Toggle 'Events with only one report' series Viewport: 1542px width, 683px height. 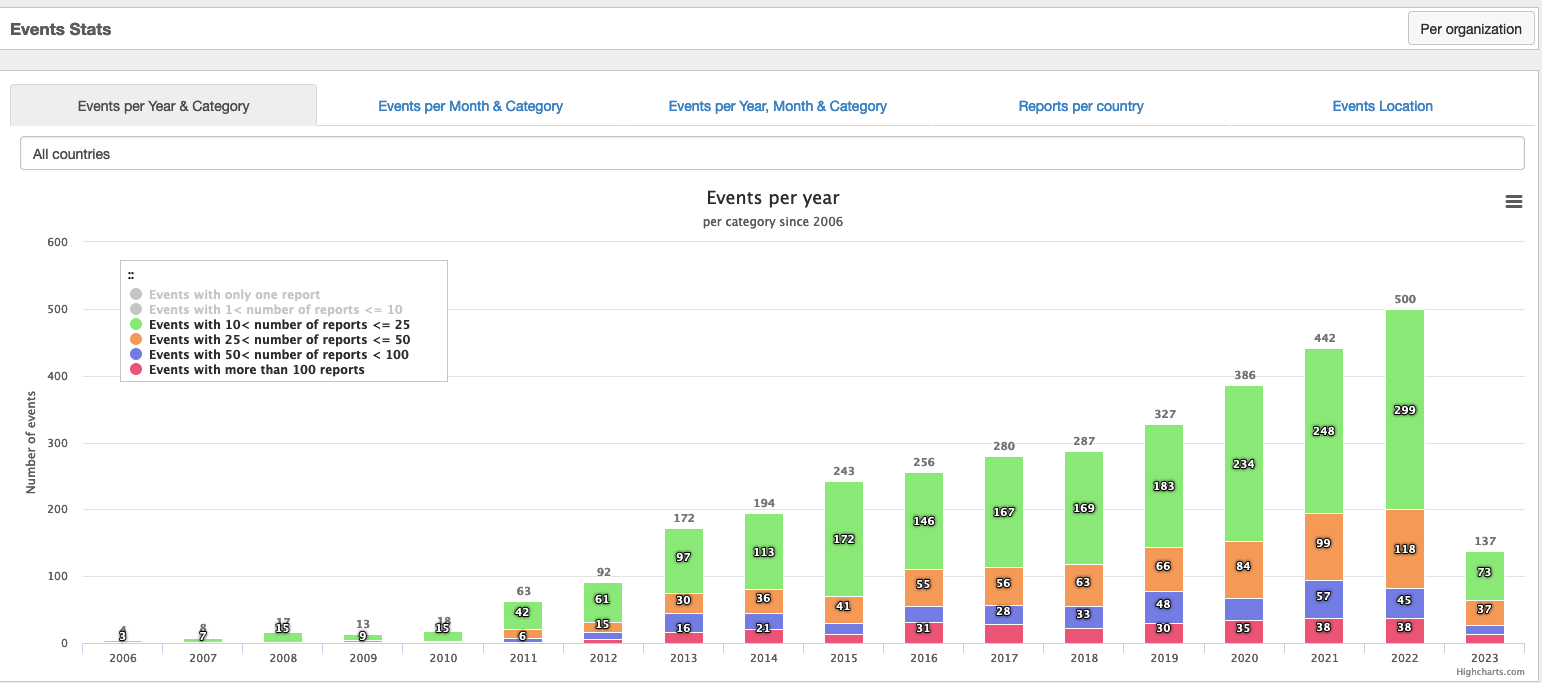[x=234, y=295]
